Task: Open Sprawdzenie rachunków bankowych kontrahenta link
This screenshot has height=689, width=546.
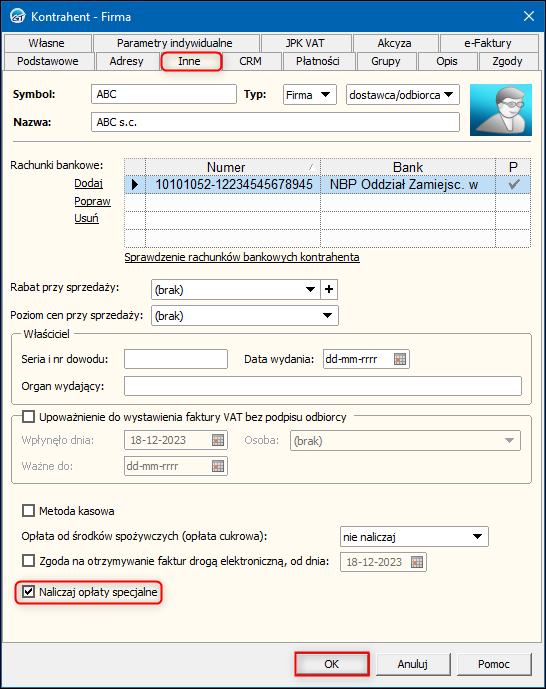Action: click(242, 257)
